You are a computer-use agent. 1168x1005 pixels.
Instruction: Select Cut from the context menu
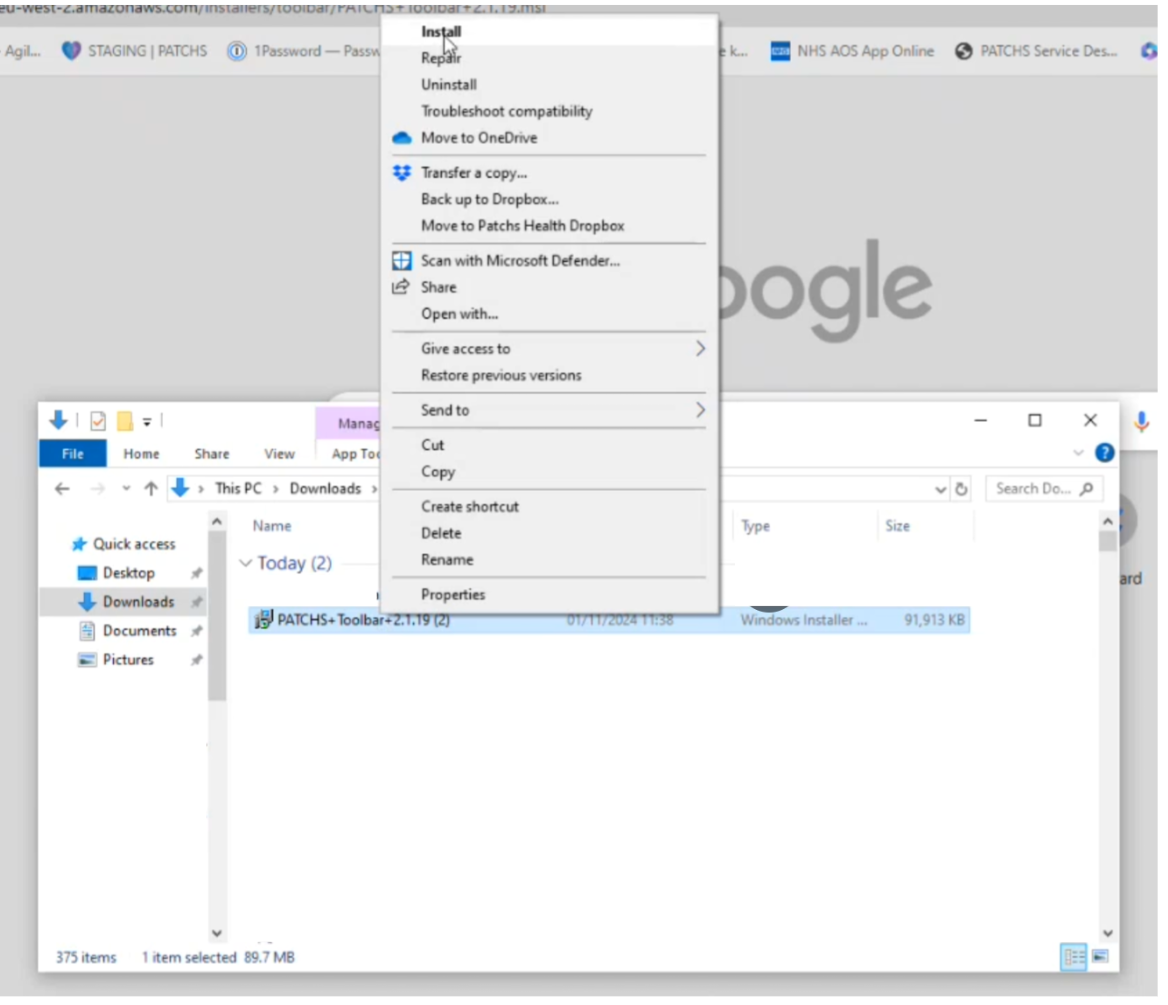tap(432, 446)
